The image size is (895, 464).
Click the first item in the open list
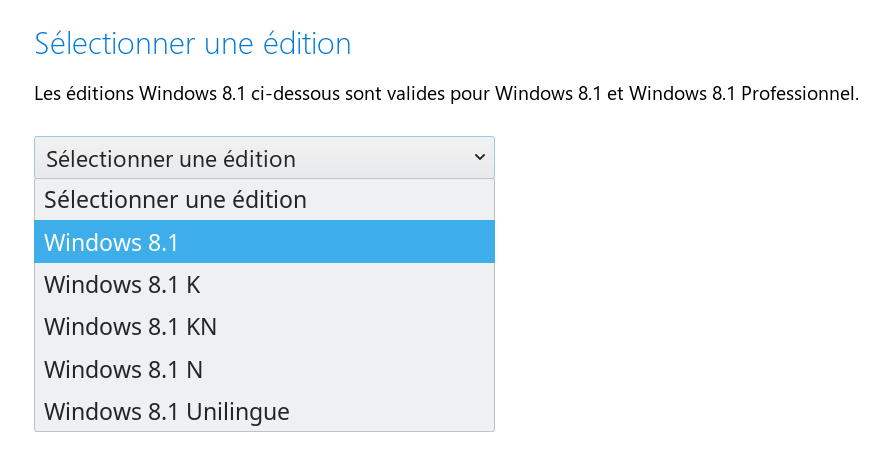264,200
